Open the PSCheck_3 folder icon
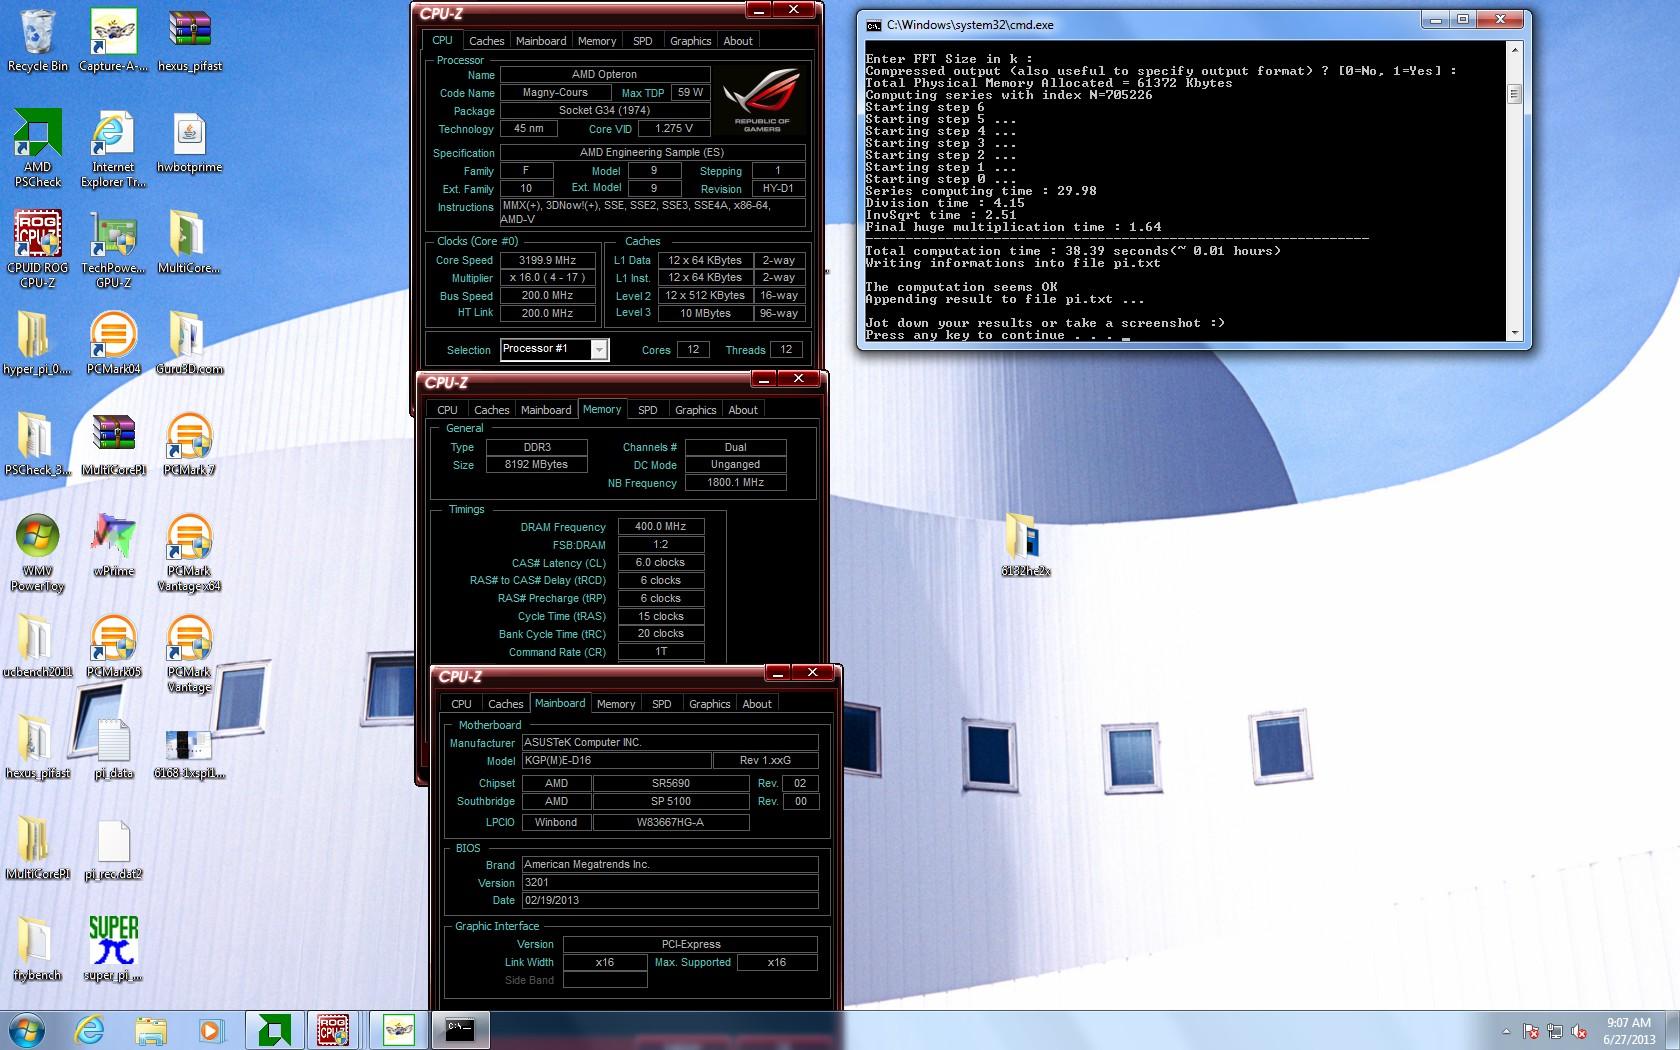Viewport: 1680px width, 1050px height. [x=37, y=445]
